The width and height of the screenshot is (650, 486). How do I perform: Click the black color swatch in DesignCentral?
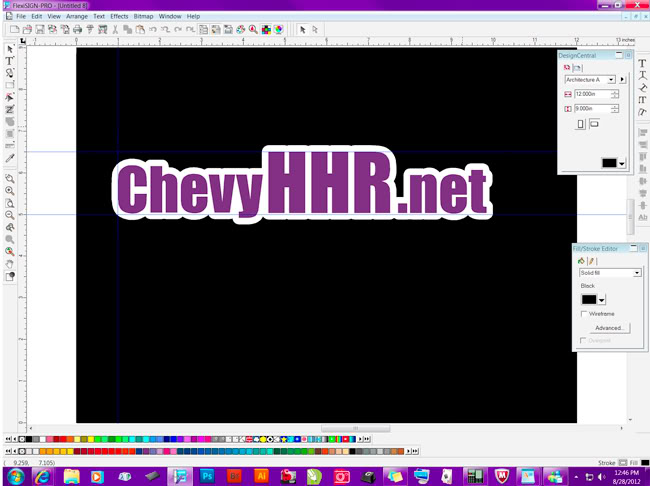coord(609,163)
